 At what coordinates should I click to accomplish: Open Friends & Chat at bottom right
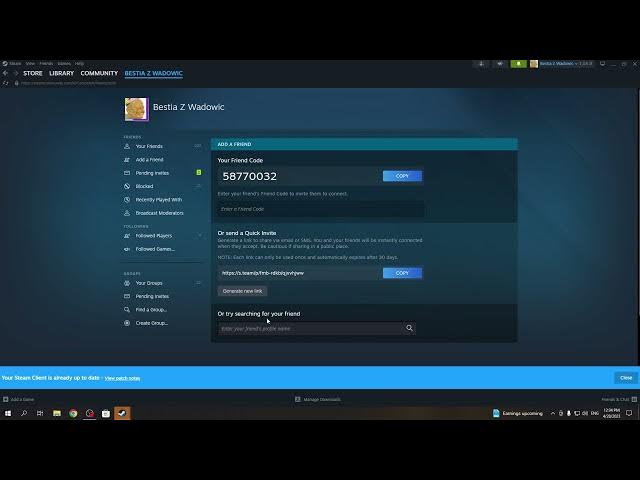click(x=619, y=400)
